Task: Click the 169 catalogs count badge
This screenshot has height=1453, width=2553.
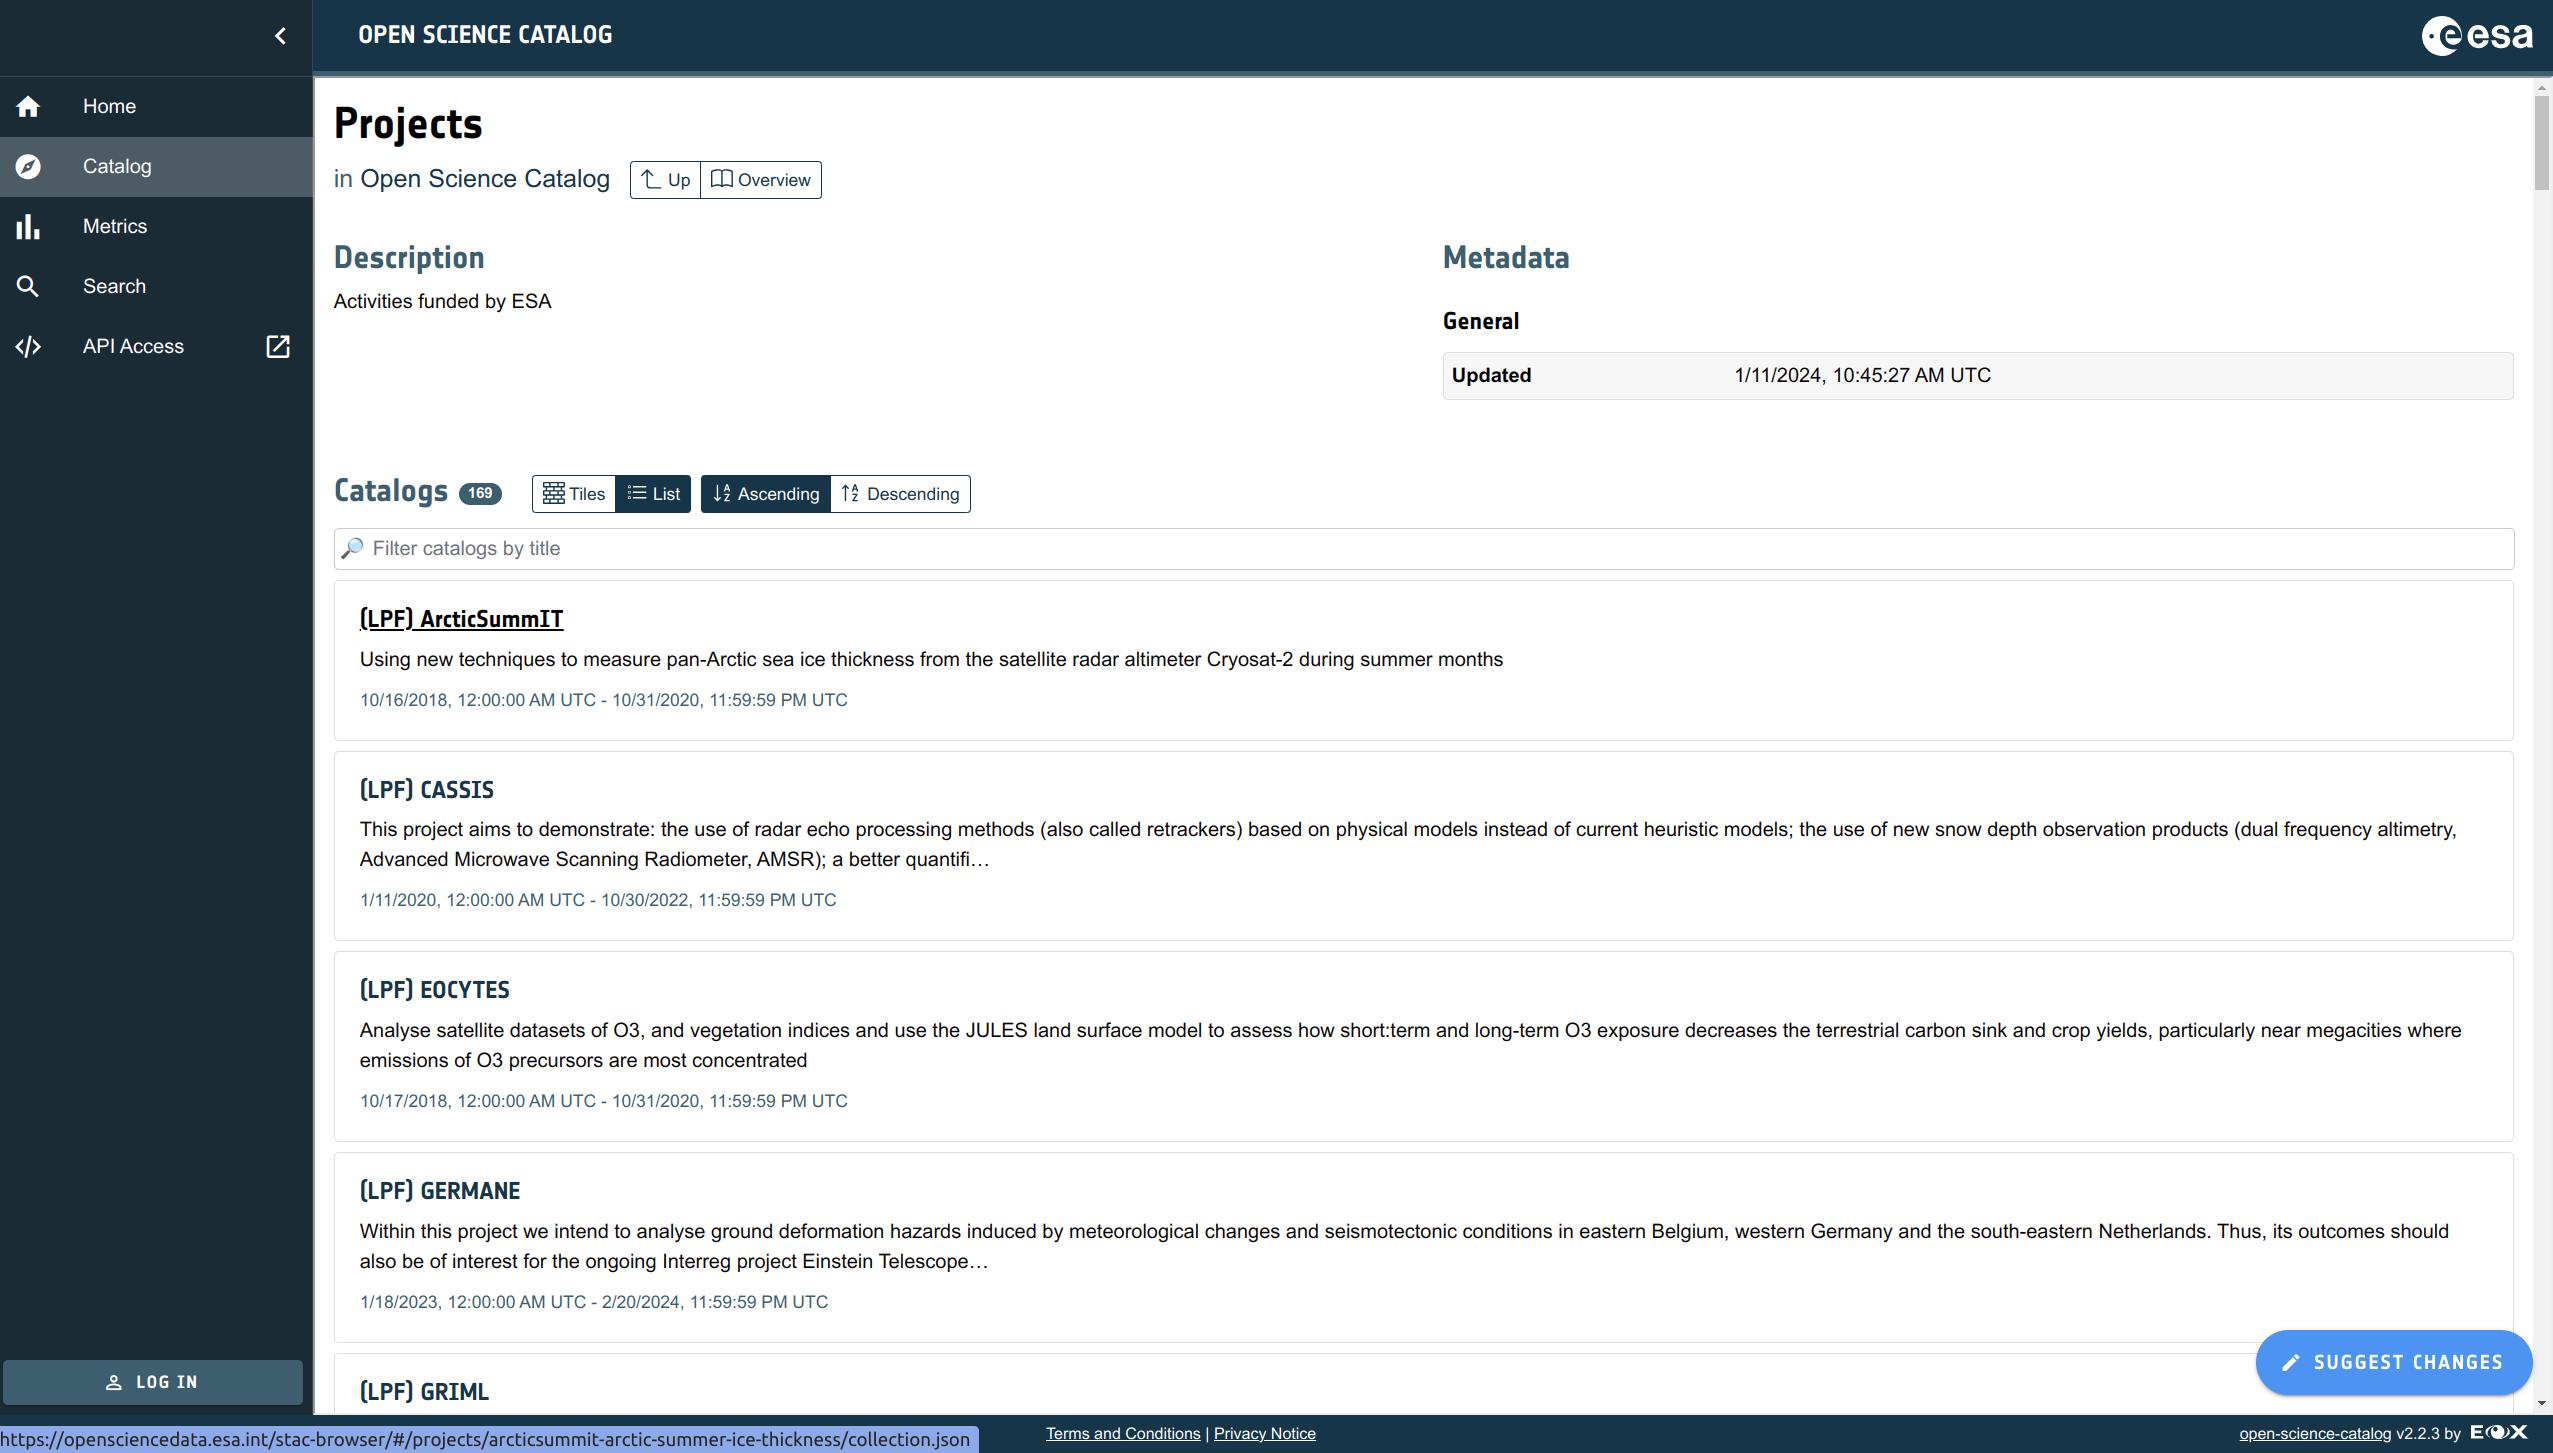Action: (480, 494)
